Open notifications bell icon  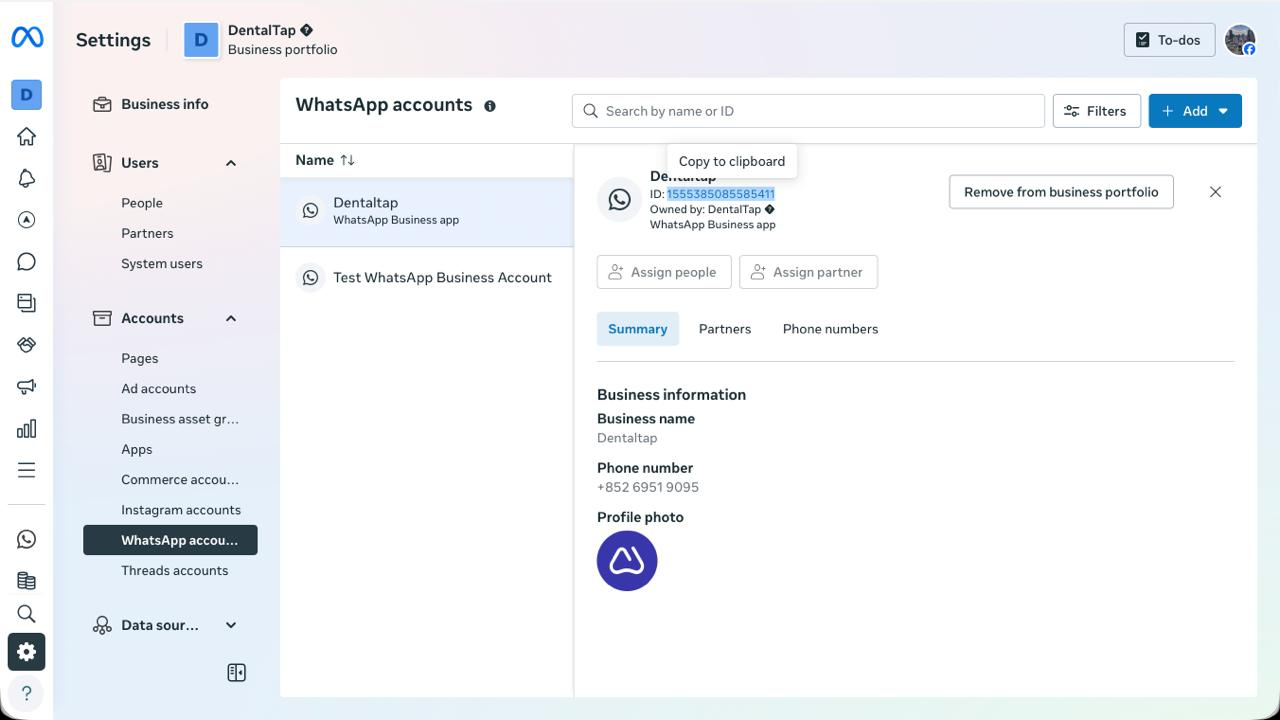[27, 178]
